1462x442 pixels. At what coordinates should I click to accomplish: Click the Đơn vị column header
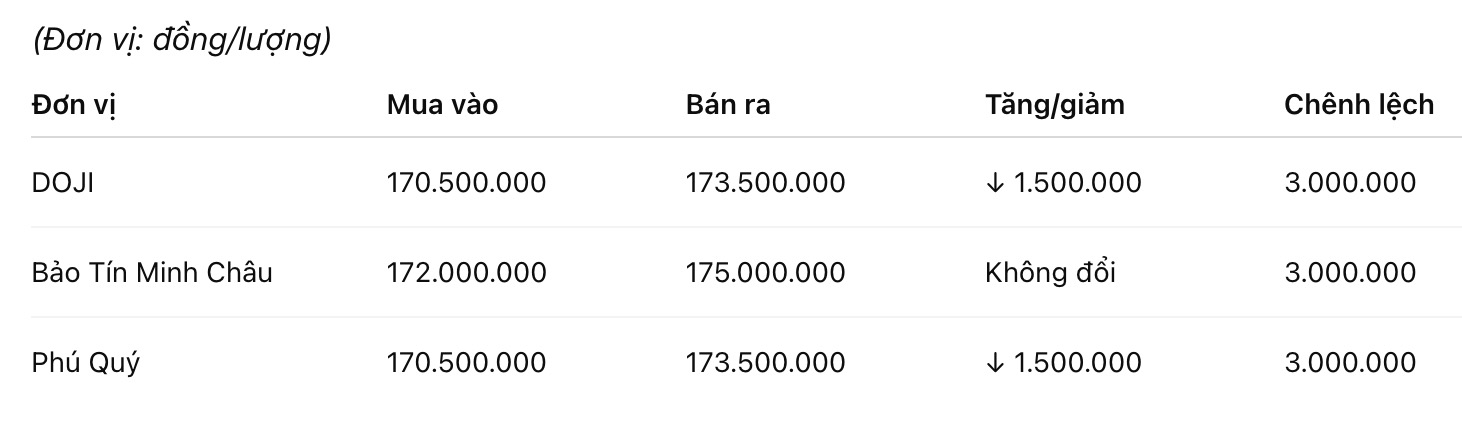tap(75, 105)
